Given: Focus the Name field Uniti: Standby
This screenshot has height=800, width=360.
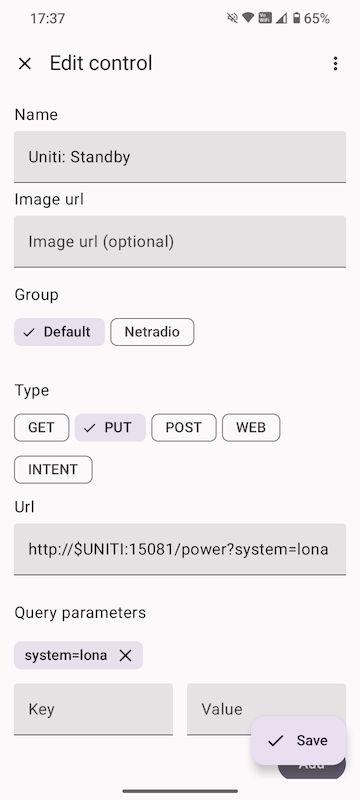Looking at the screenshot, I should [x=180, y=157].
